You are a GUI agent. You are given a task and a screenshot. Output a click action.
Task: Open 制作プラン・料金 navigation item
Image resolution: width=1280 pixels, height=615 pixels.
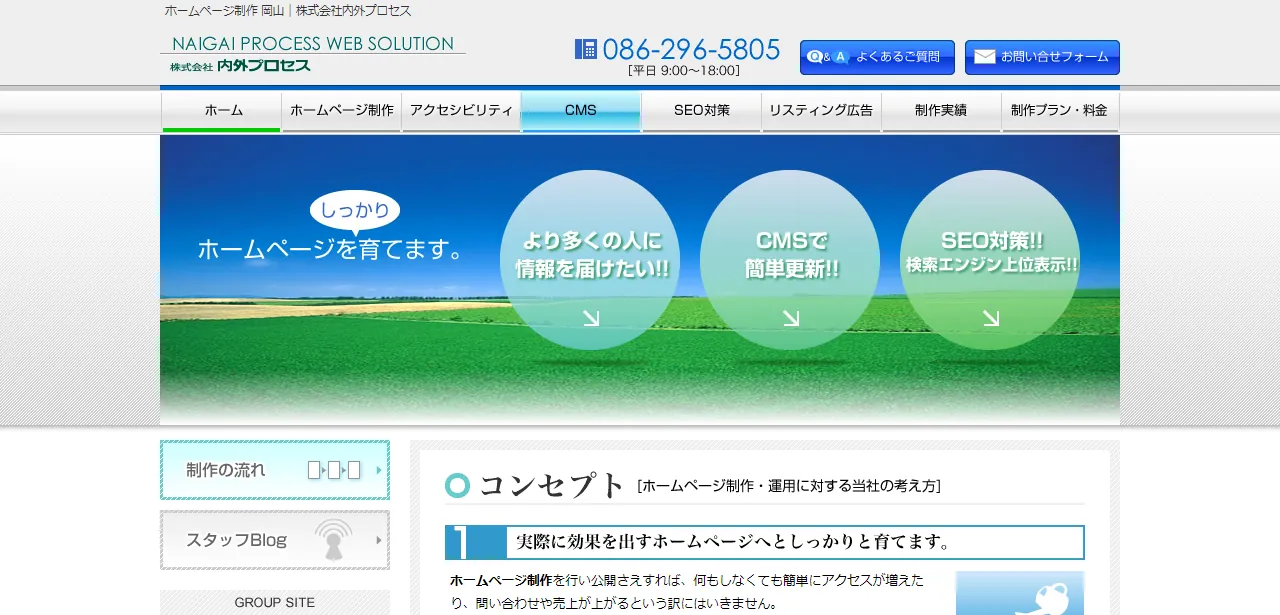(1060, 111)
